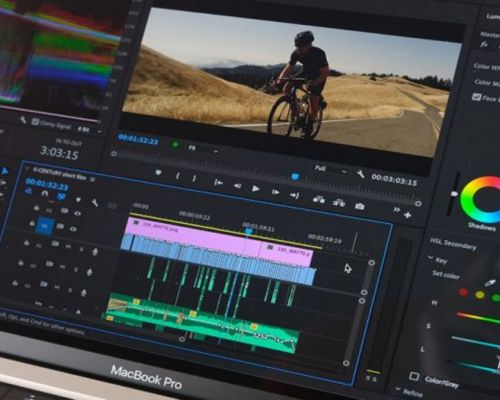Open Lumetri Scopes settings wrench icon

23,120
